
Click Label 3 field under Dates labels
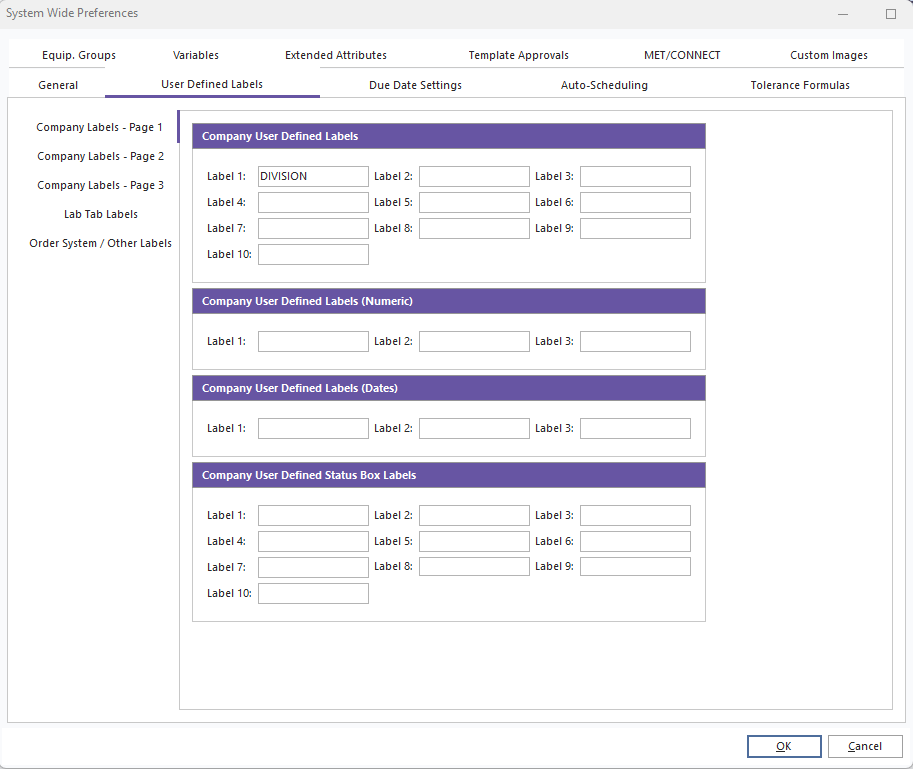(x=635, y=428)
